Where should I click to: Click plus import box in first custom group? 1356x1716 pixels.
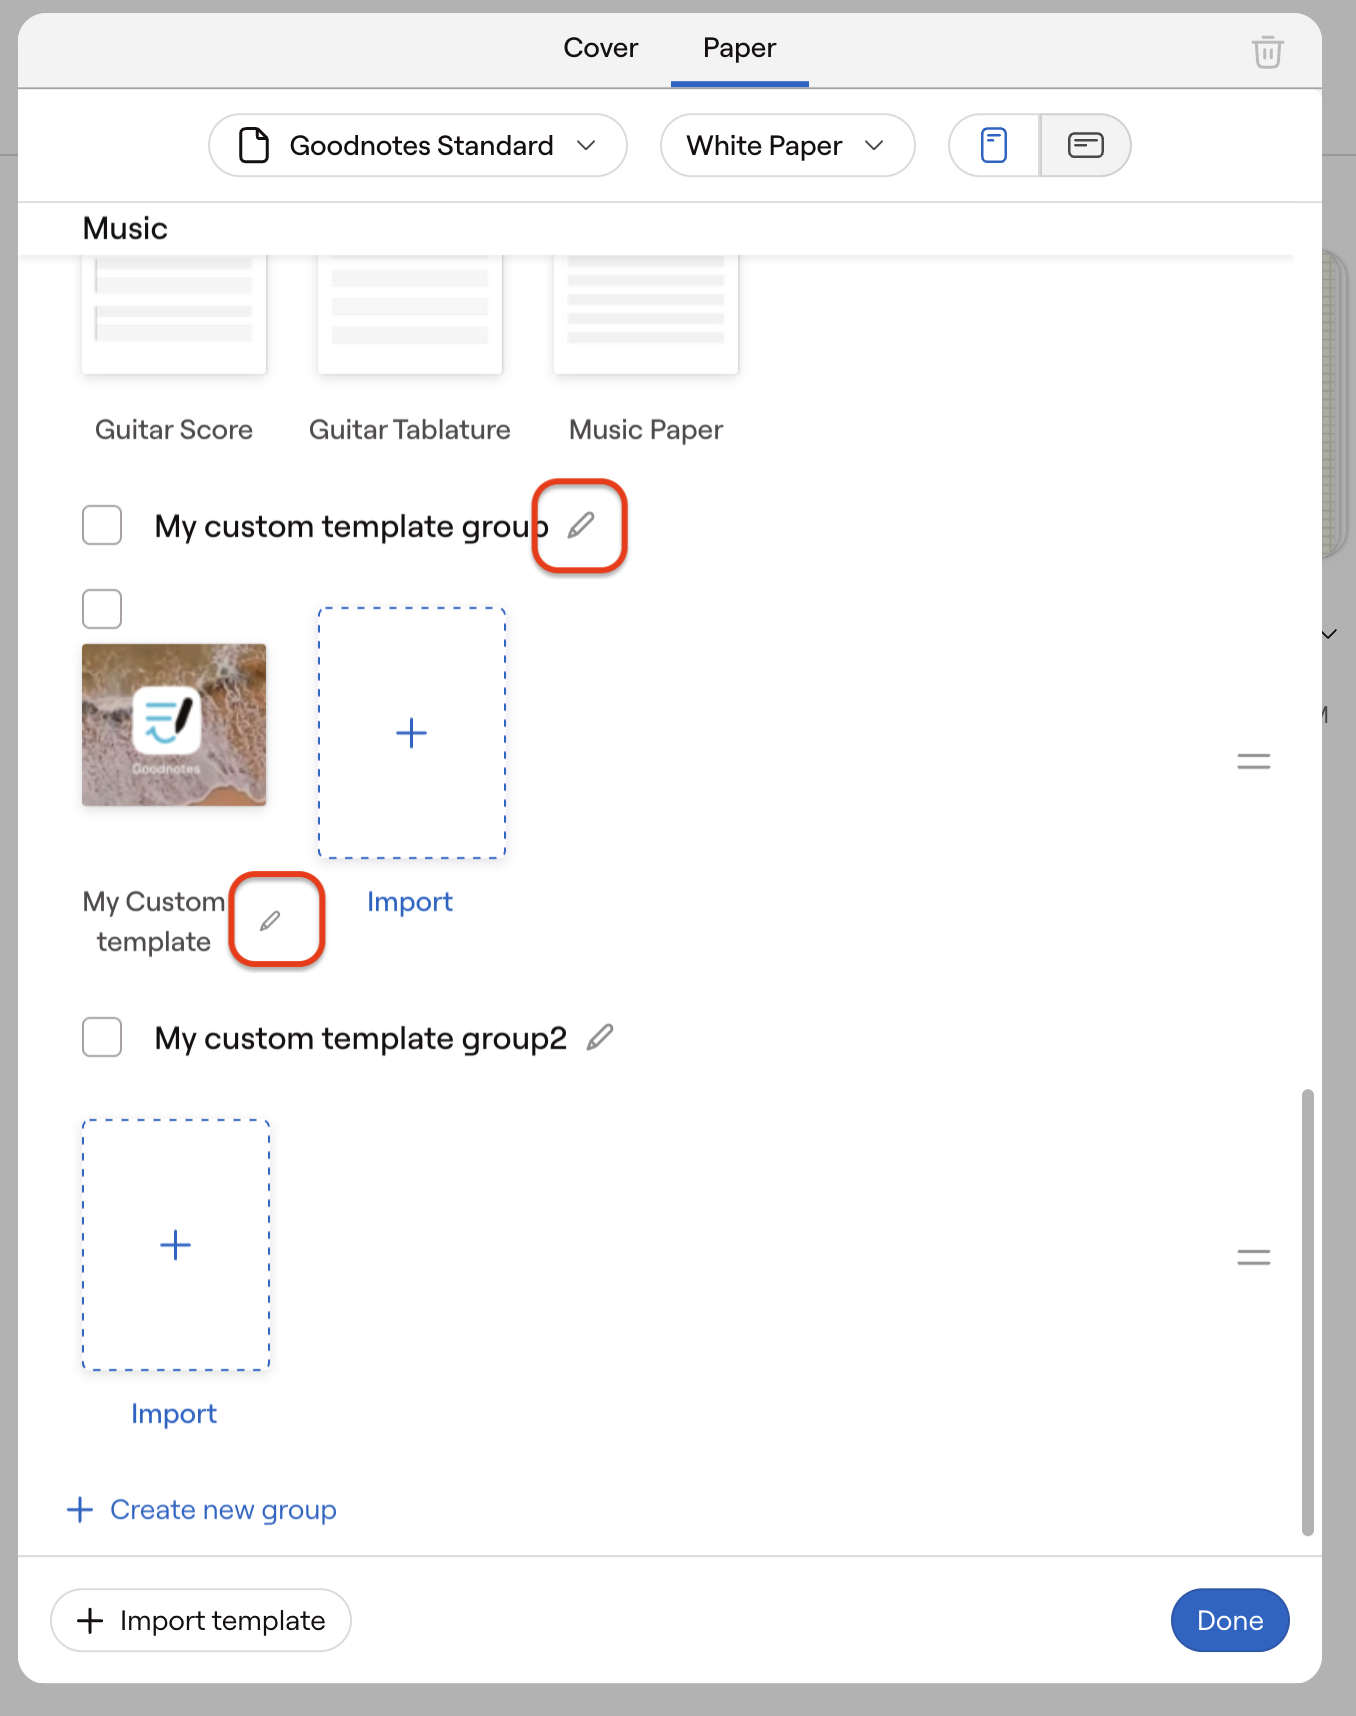pos(412,733)
